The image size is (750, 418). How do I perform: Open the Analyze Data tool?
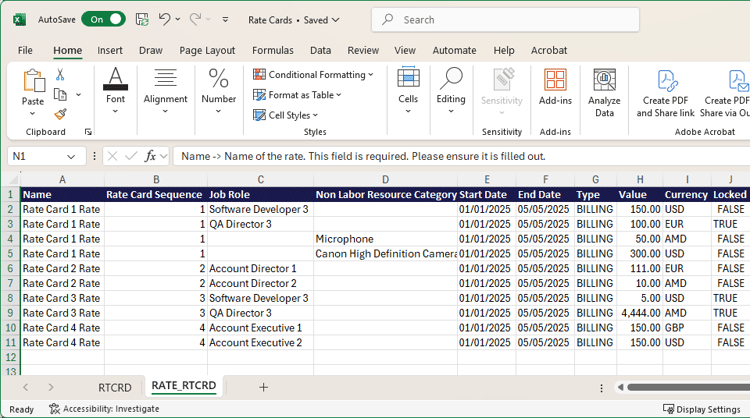click(604, 93)
